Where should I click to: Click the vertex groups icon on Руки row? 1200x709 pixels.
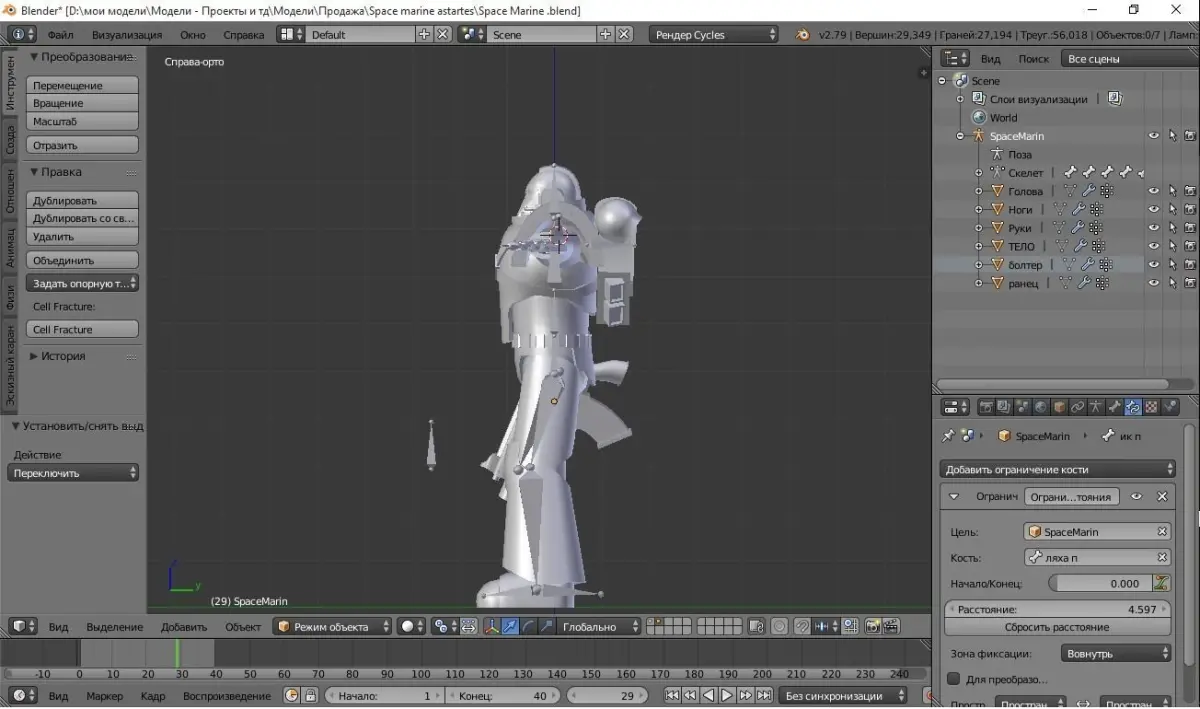click(x=1097, y=228)
